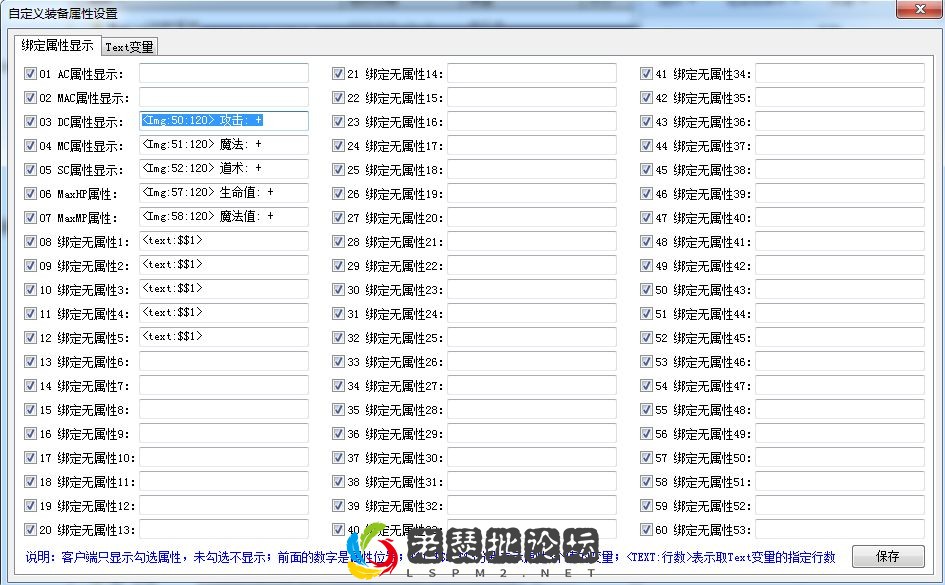Click the 绑定无属性12 input field
Viewport: 945px width, 585px height.
(x=224, y=505)
